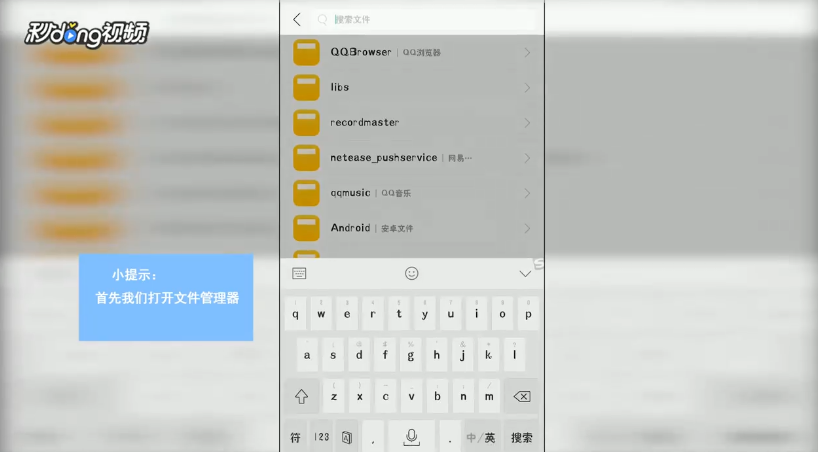Tap the b key
This screenshot has height=452, width=818.
[x=437, y=396]
